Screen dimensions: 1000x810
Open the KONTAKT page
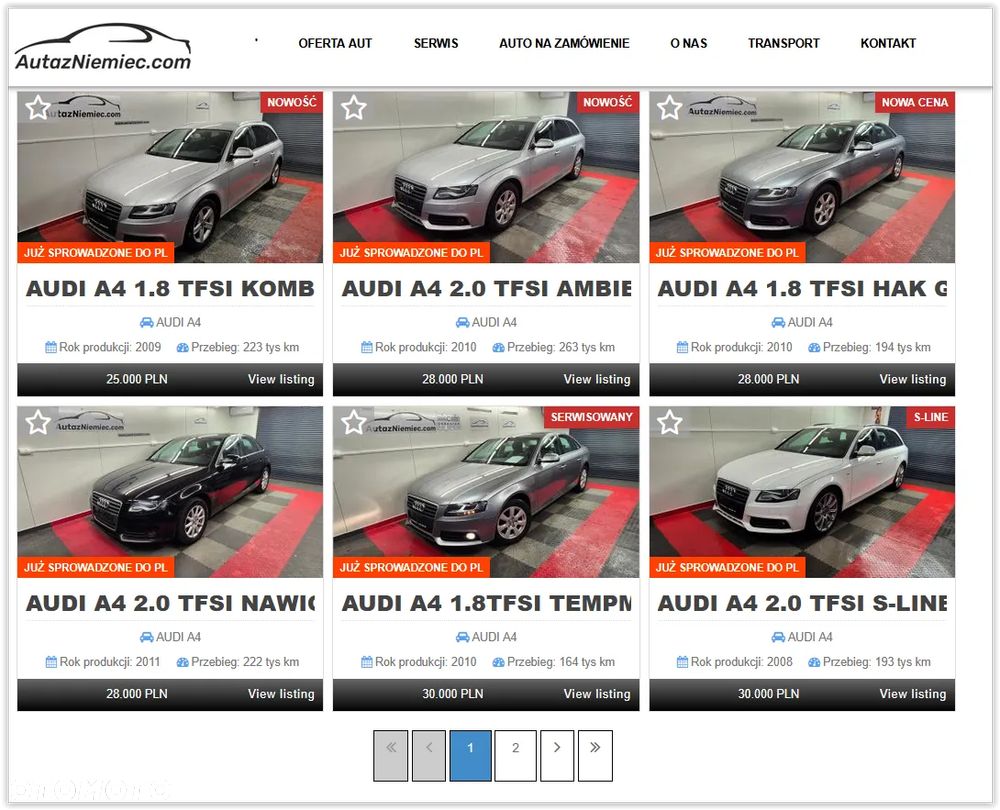(888, 43)
